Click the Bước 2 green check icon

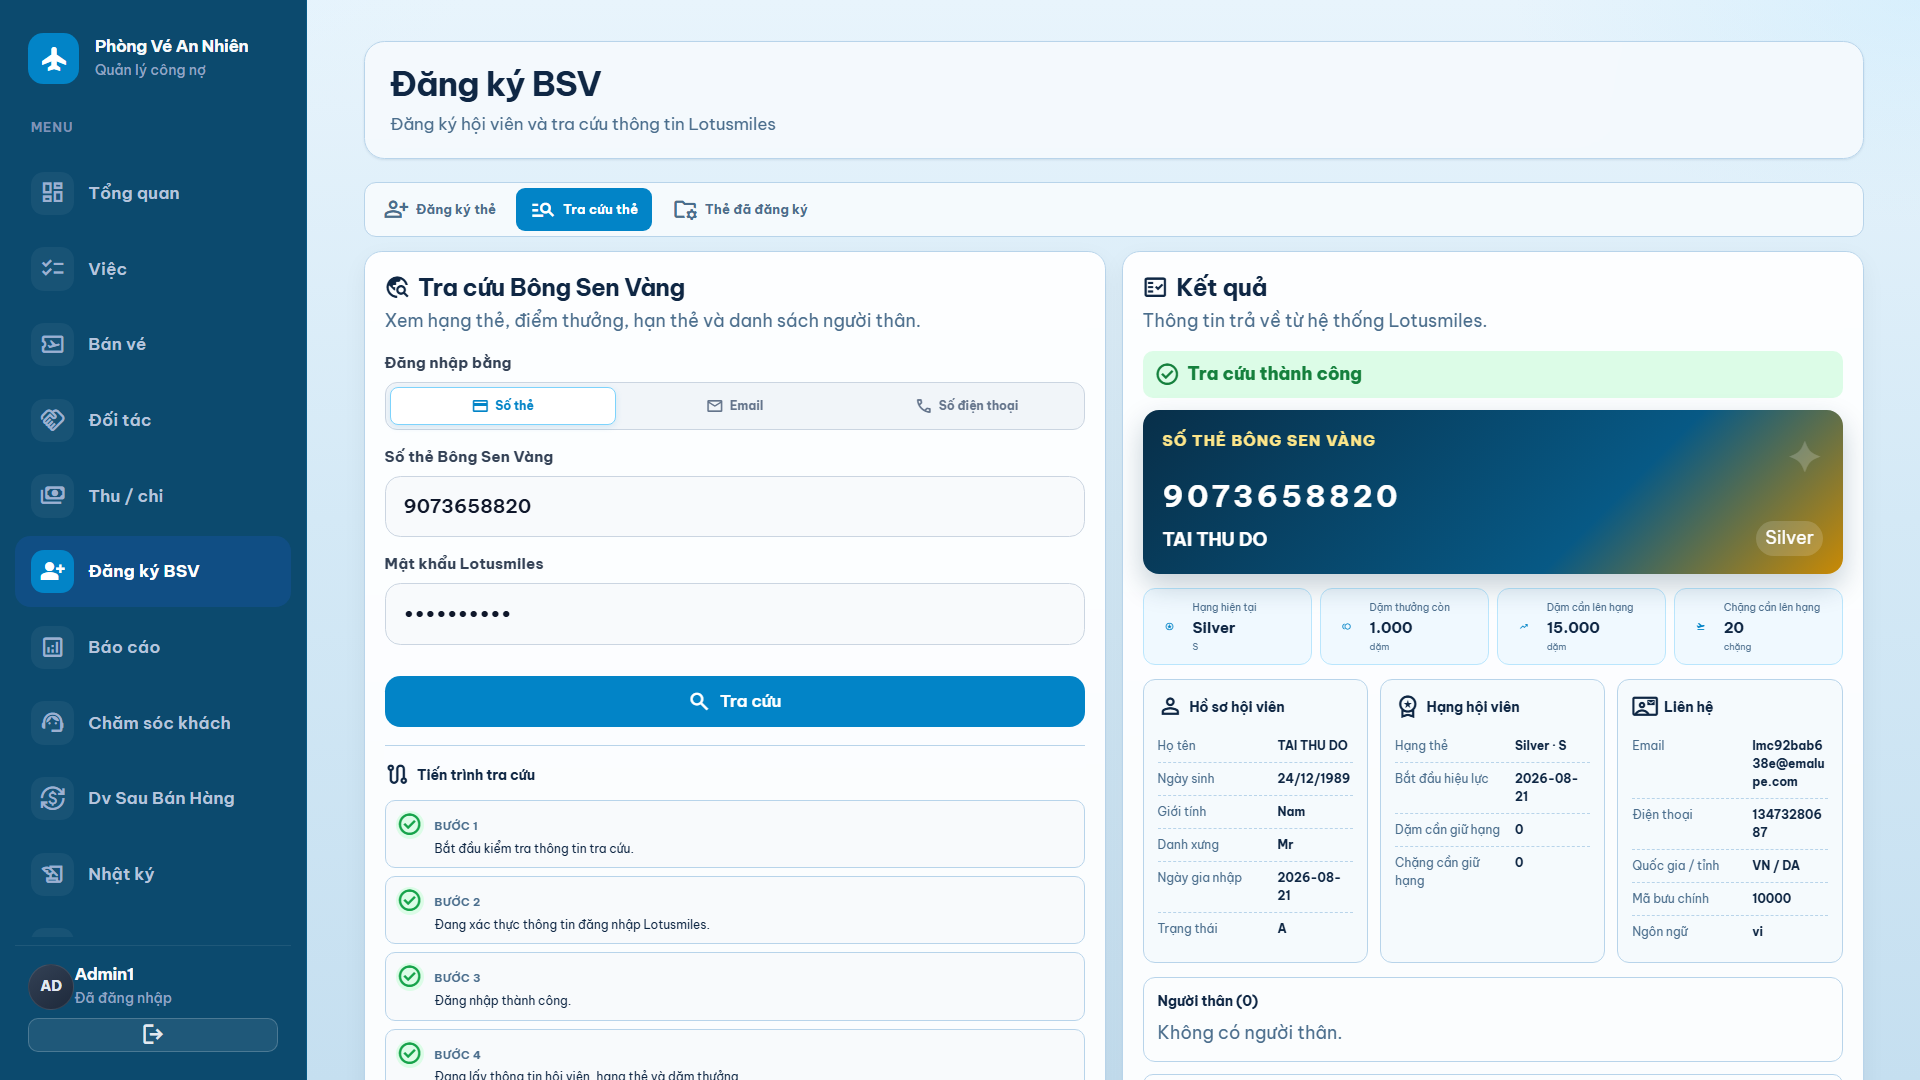coord(410,900)
